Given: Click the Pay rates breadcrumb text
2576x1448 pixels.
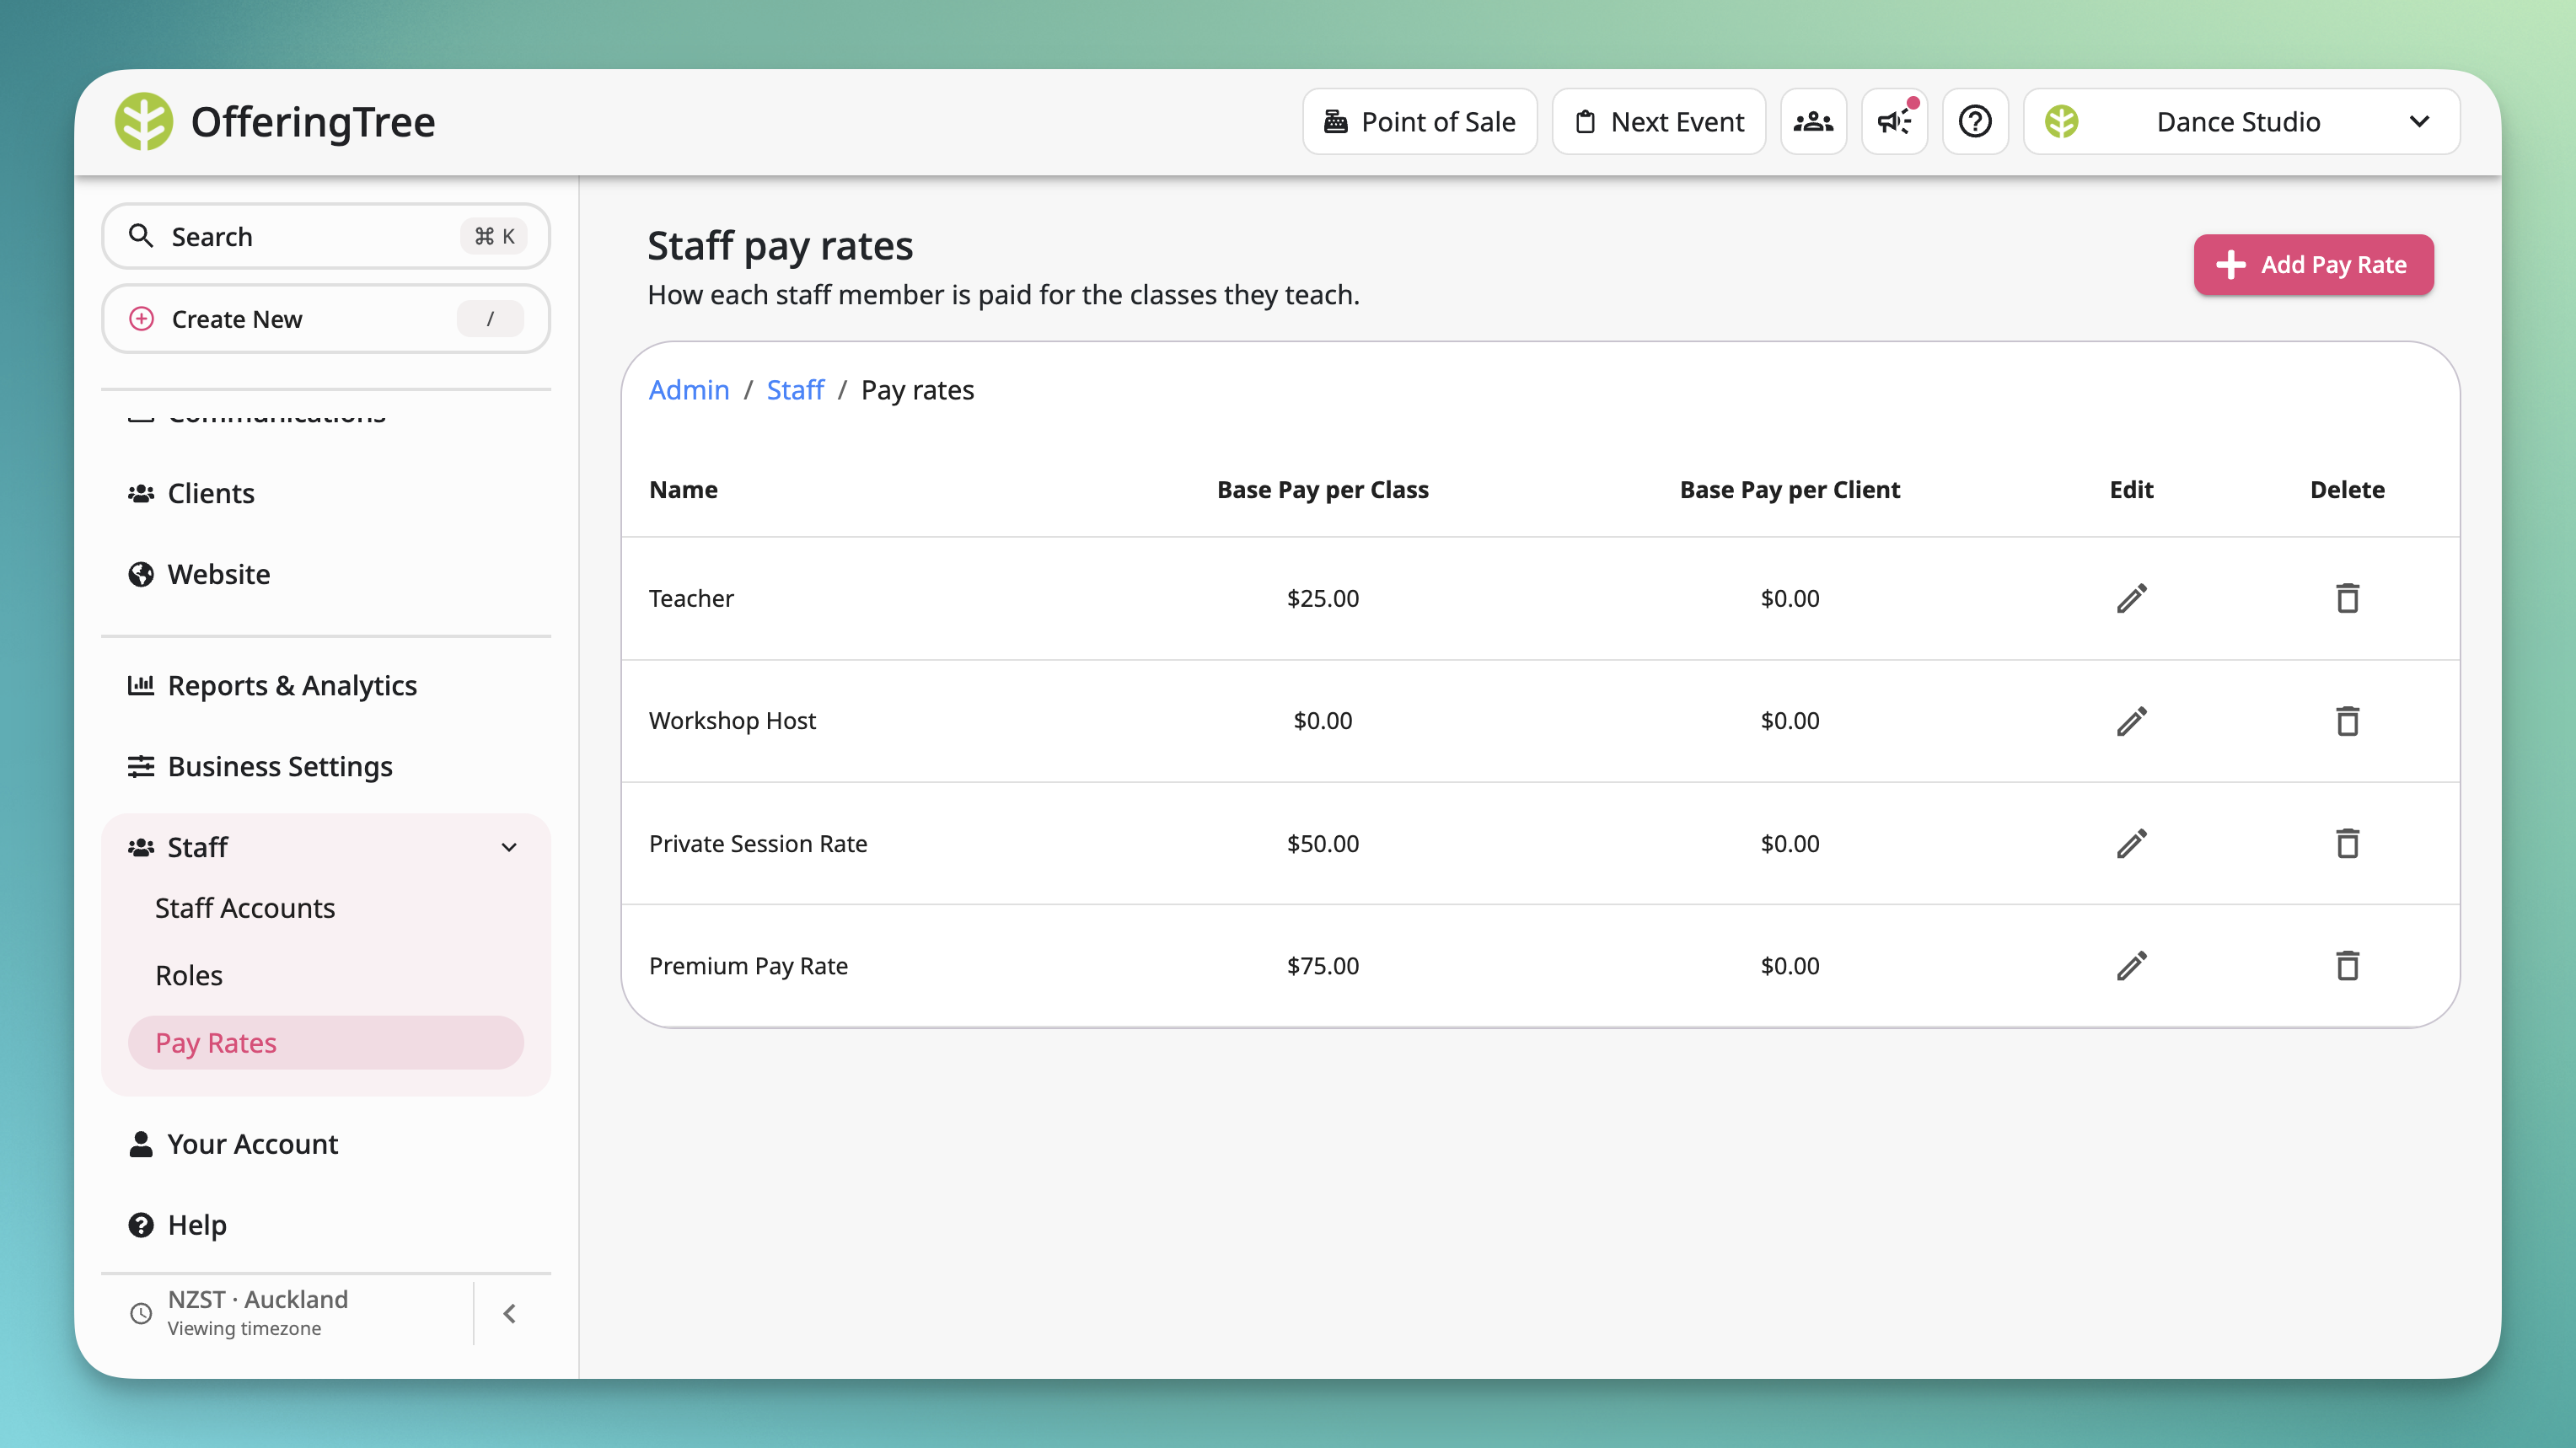Looking at the screenshot, I should [x=917, y=390].
